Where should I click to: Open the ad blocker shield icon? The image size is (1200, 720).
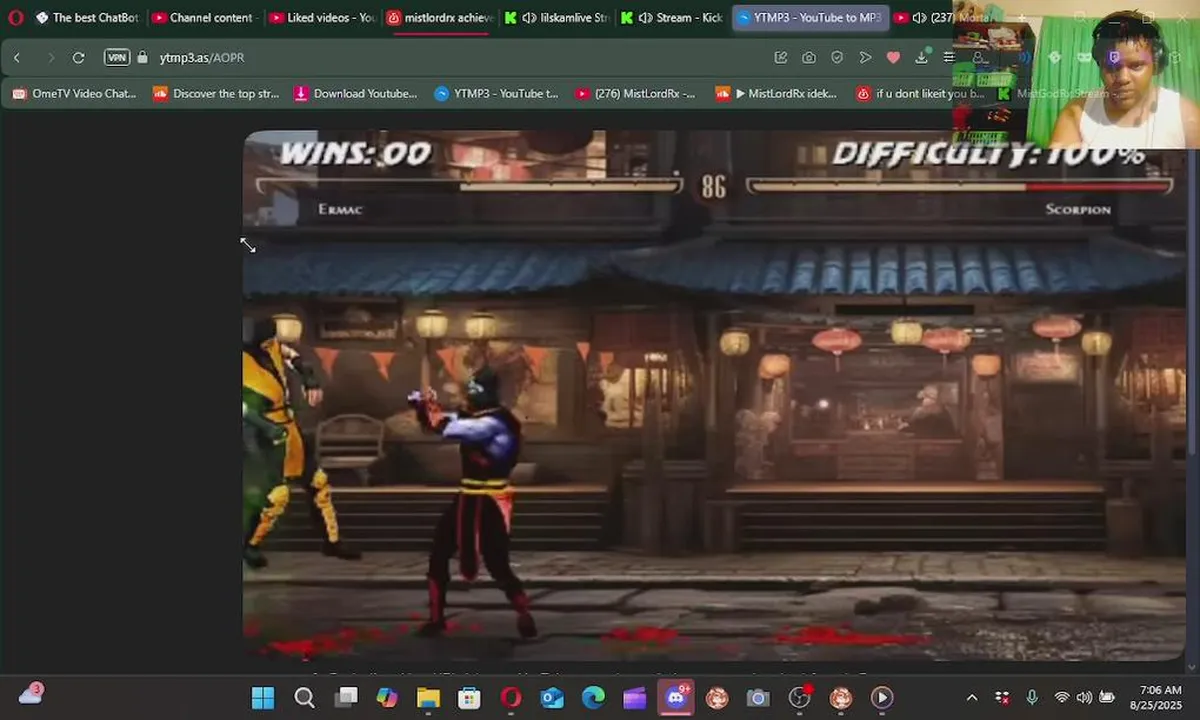[x=837, y=58]
